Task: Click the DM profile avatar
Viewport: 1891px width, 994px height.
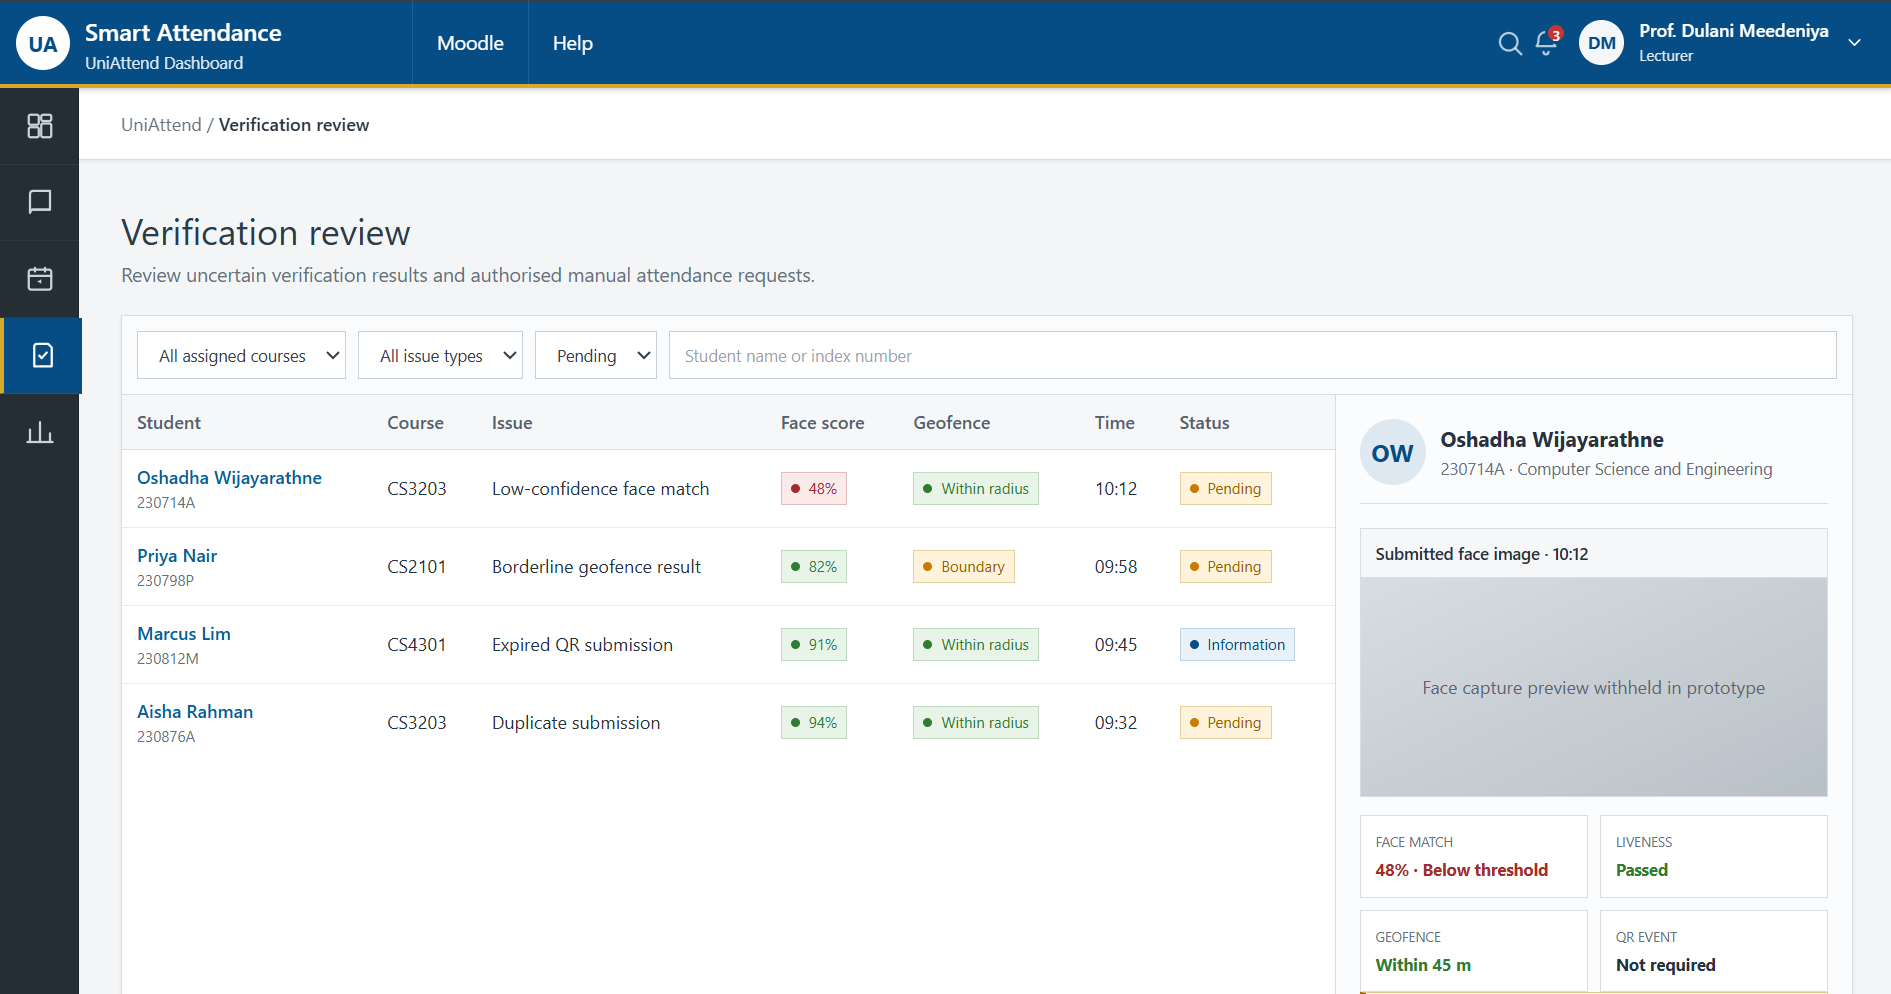Action: pyautogui.click(x=1601, y=43)
